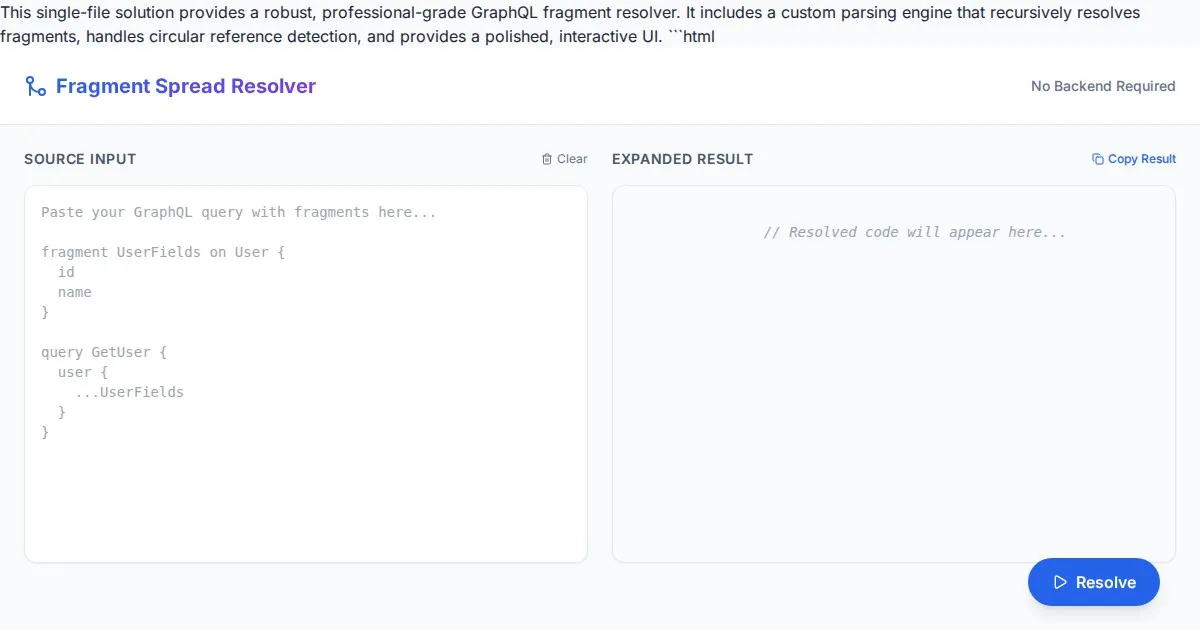Viewport: 1200px width, 630px height.
Task: Click the 'query GetUser' placeholder line
Action: (103, 352)
